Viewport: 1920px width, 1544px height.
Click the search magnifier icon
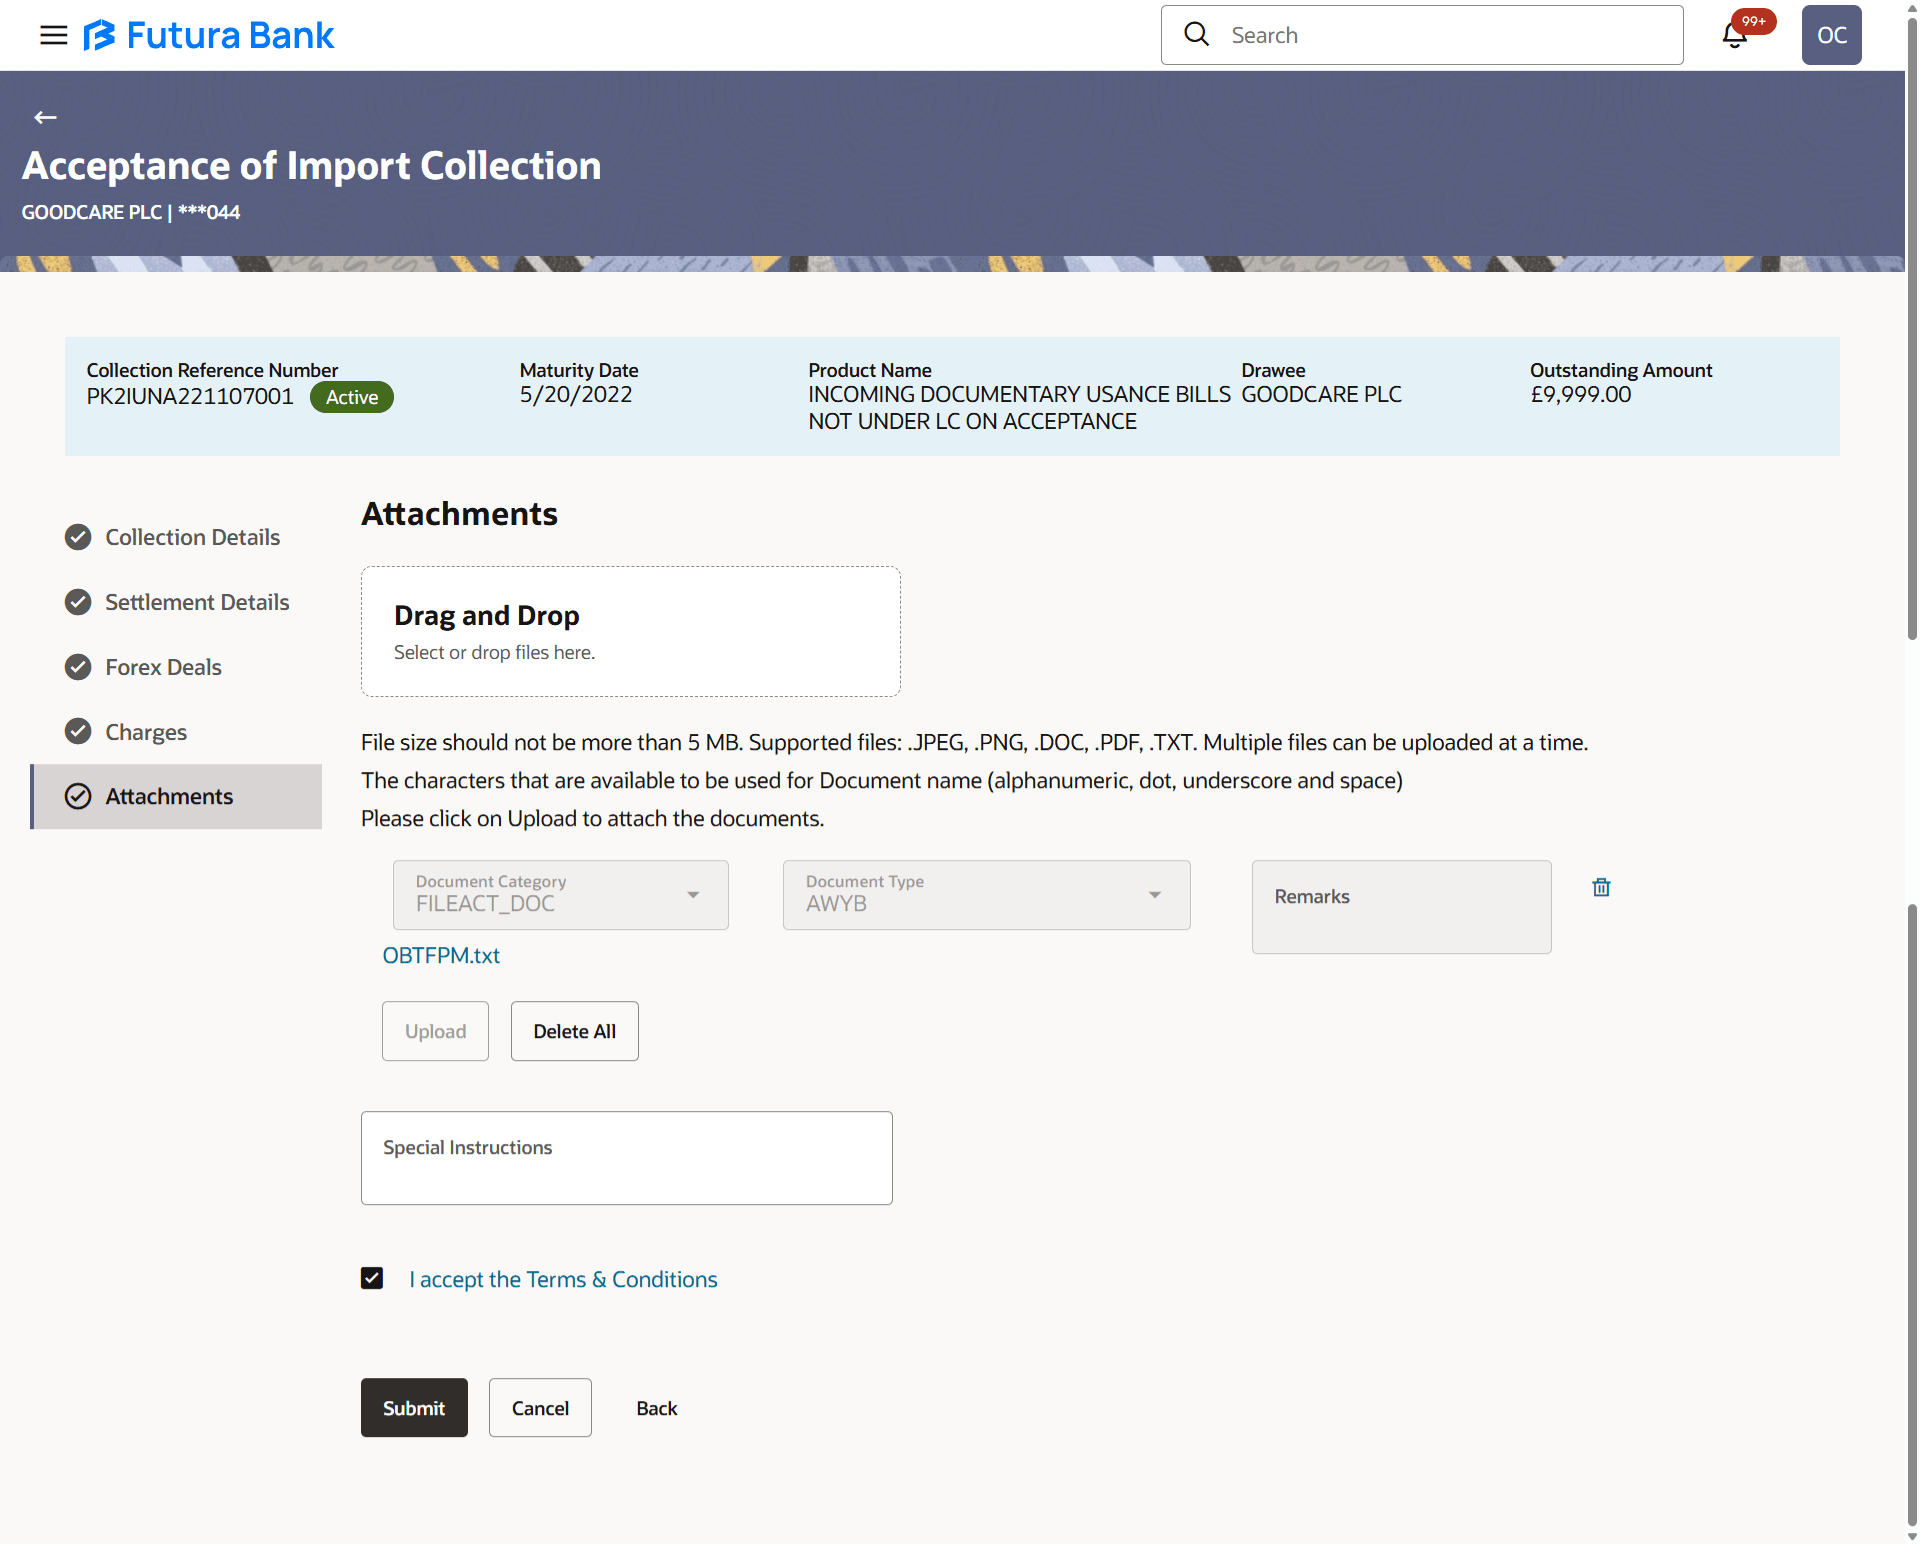click(1196, 35)
